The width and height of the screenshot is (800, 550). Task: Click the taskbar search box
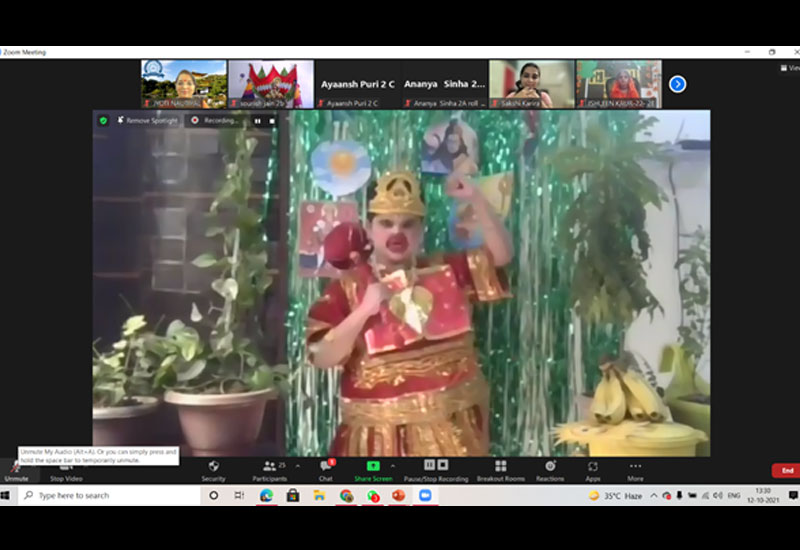[110, 495]
